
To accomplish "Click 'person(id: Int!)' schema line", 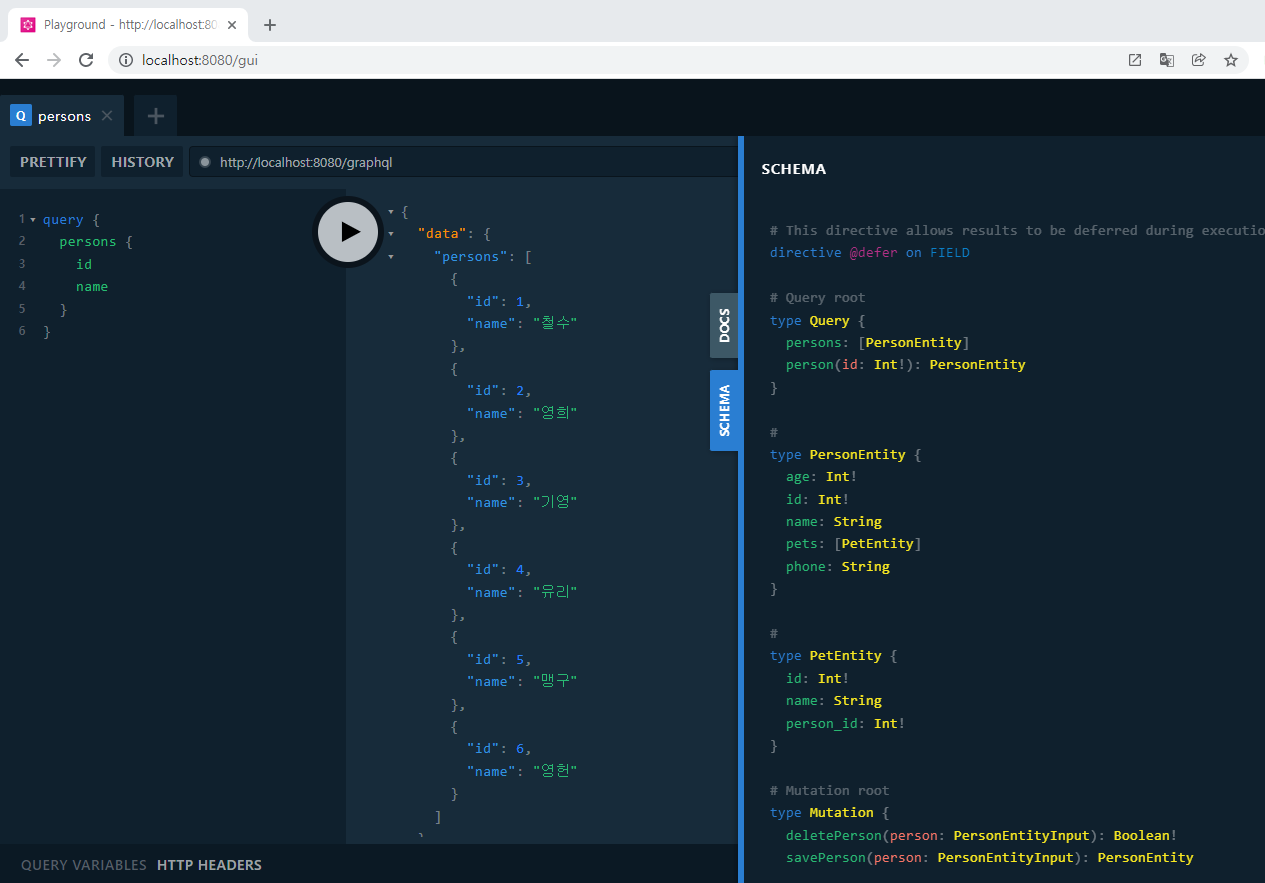I will coord(906,365).
